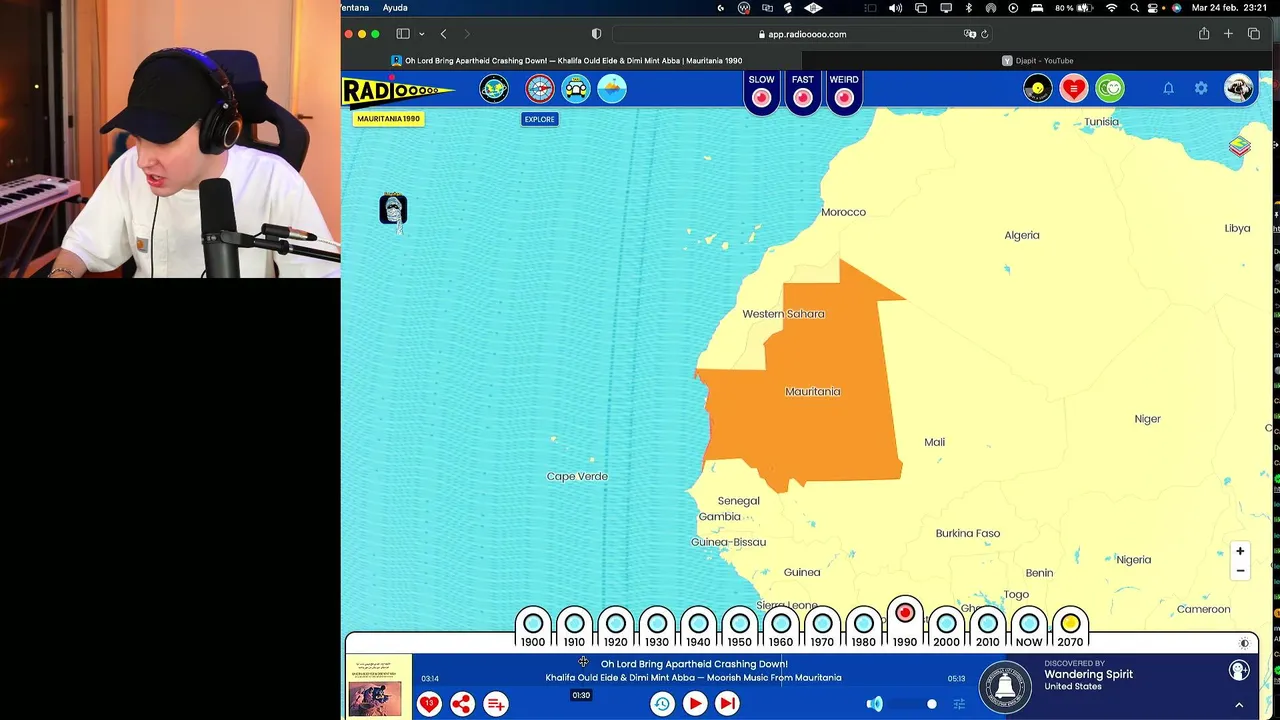Open the audio equalizer settings icon
Image resolution: width=1280 pixels, height=720 pixels.
point(959,704)
